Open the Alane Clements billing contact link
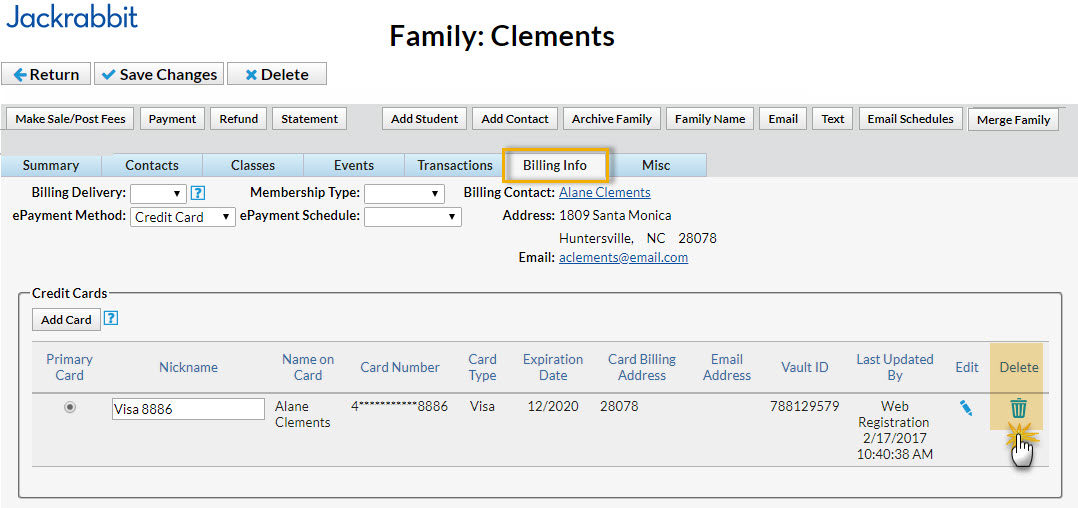 tap(604, 192)
